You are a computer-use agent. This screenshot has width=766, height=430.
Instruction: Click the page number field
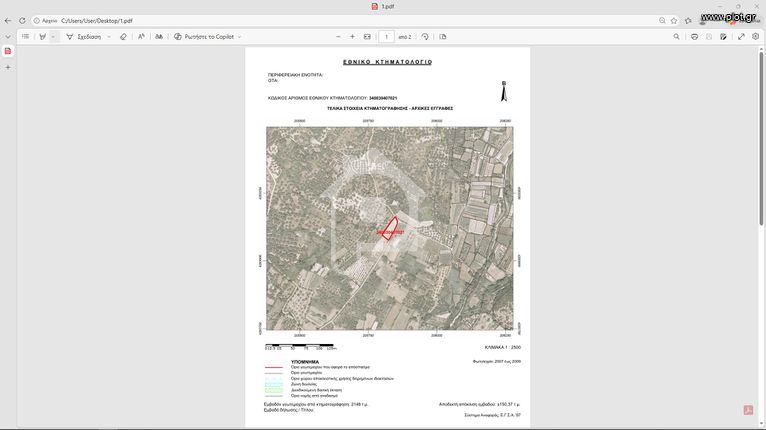pos(386,37)
